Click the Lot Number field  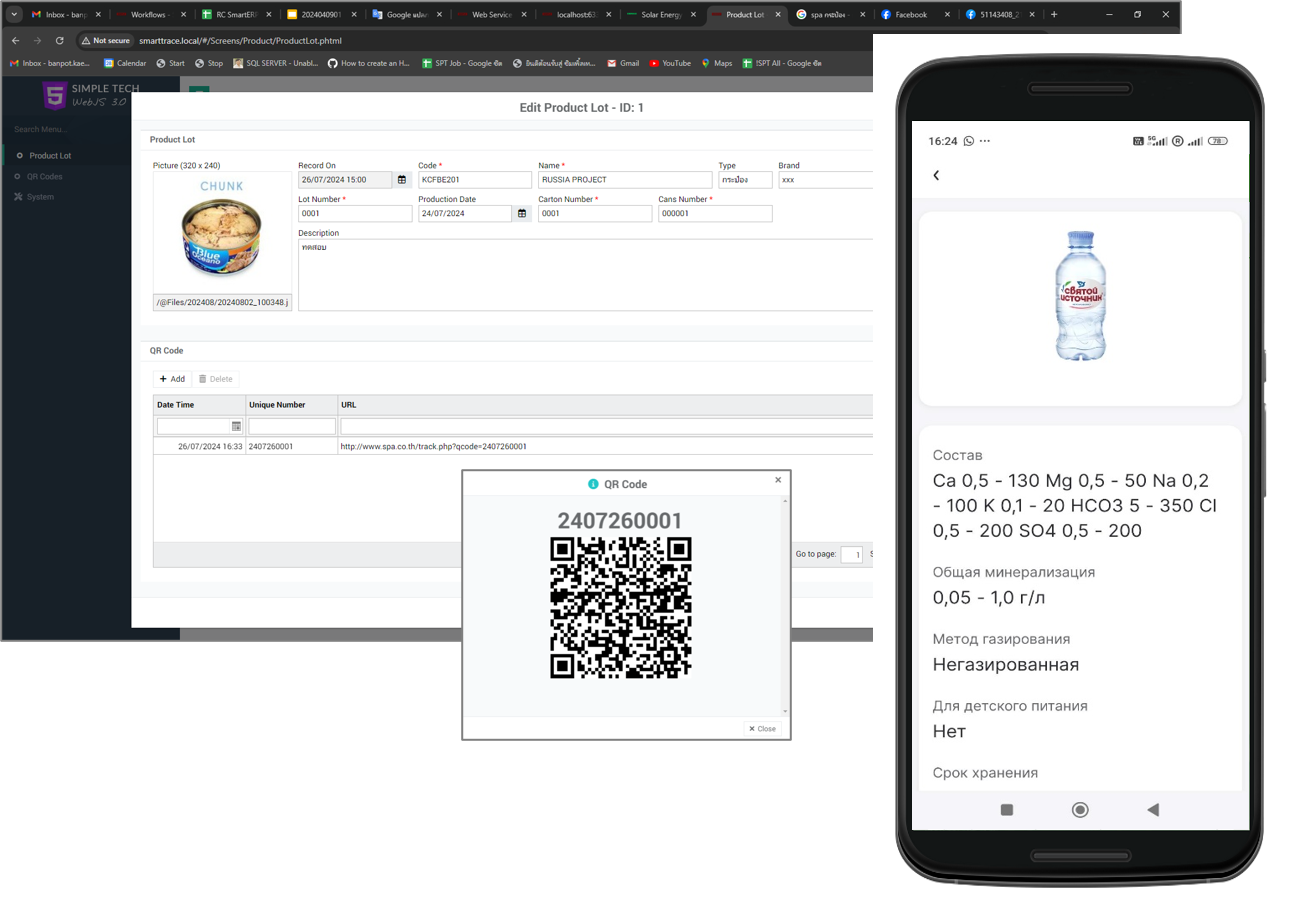click(x=355, y=214)
